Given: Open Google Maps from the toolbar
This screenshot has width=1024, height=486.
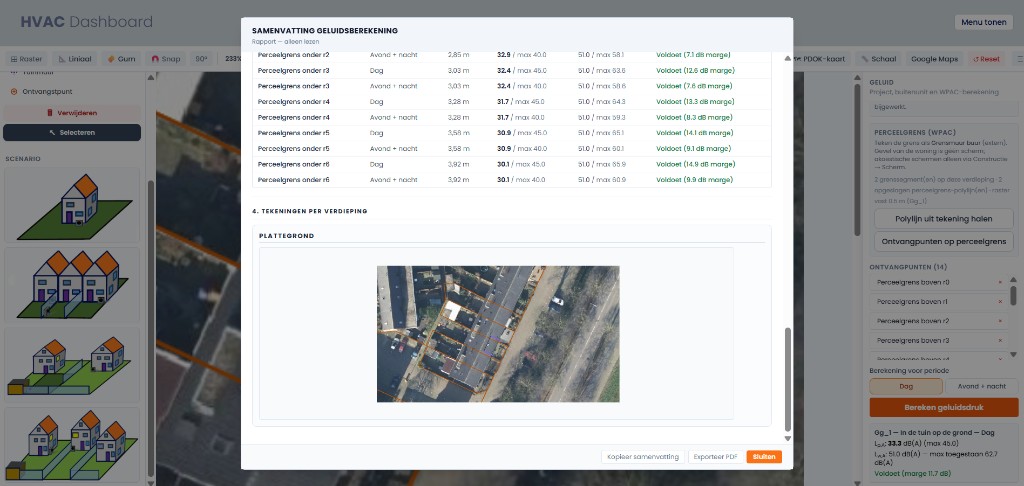Looking at the screenshot, I should coord(934,59).
